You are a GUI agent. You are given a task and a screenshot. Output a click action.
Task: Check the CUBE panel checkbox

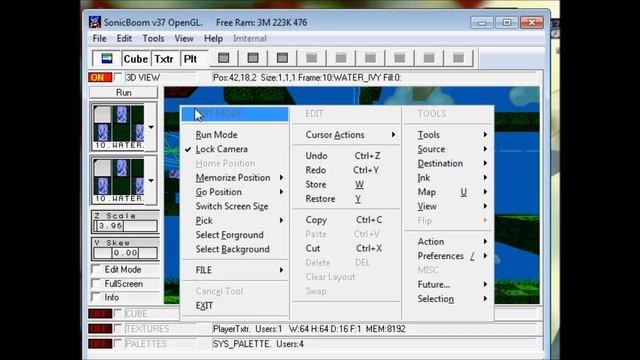tap(118, 313)
